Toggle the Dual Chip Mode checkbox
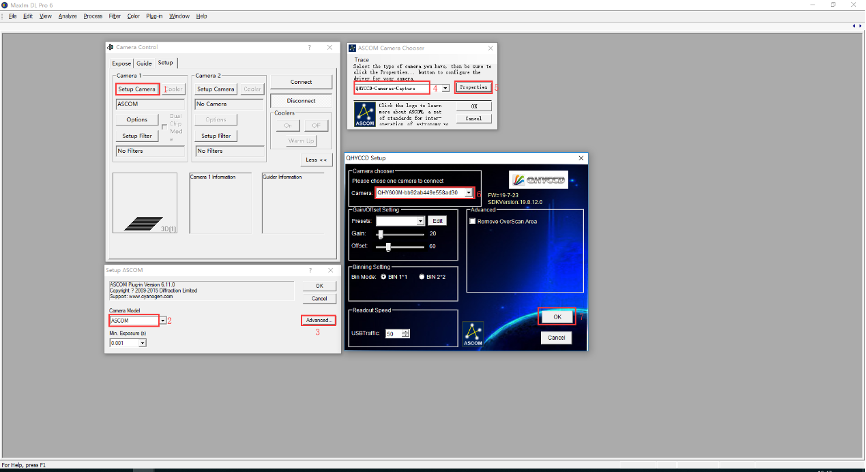Viewport: 866px width, 472px height. pos(164,127)
